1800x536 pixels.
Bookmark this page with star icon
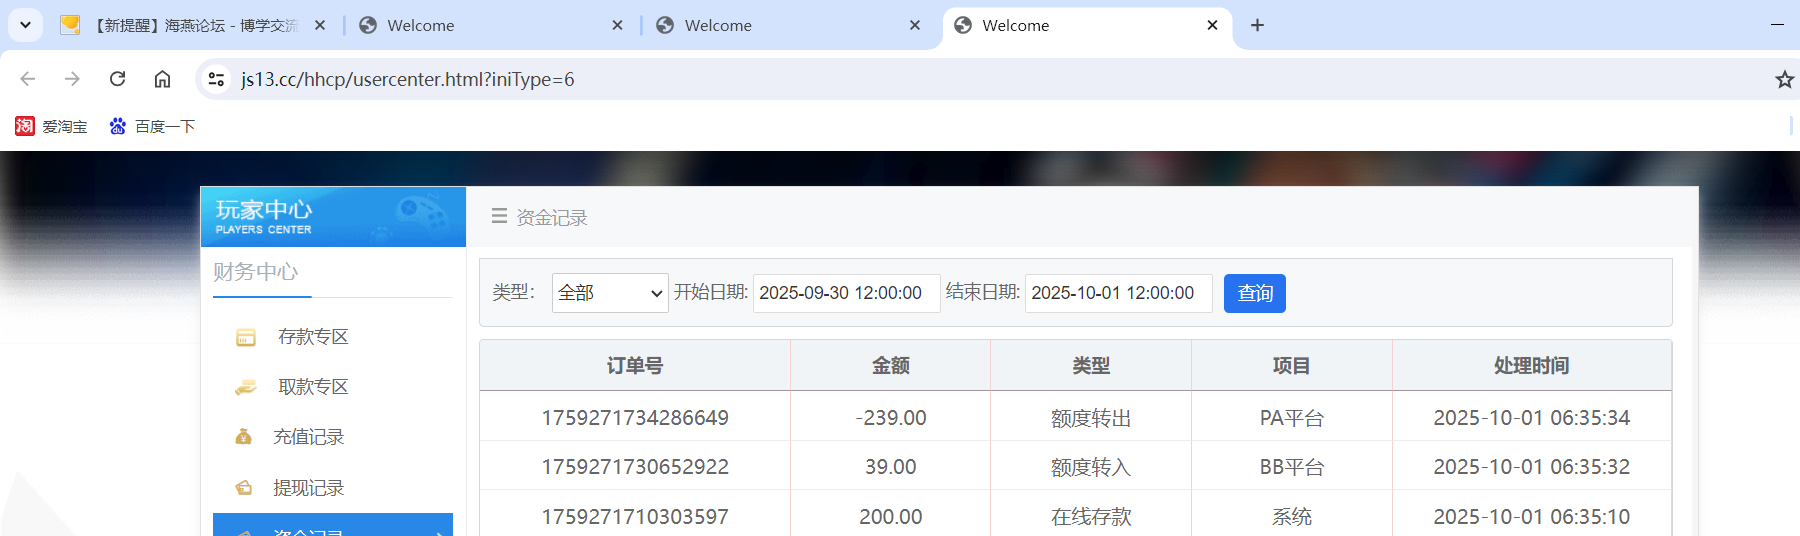[1784, 79]
